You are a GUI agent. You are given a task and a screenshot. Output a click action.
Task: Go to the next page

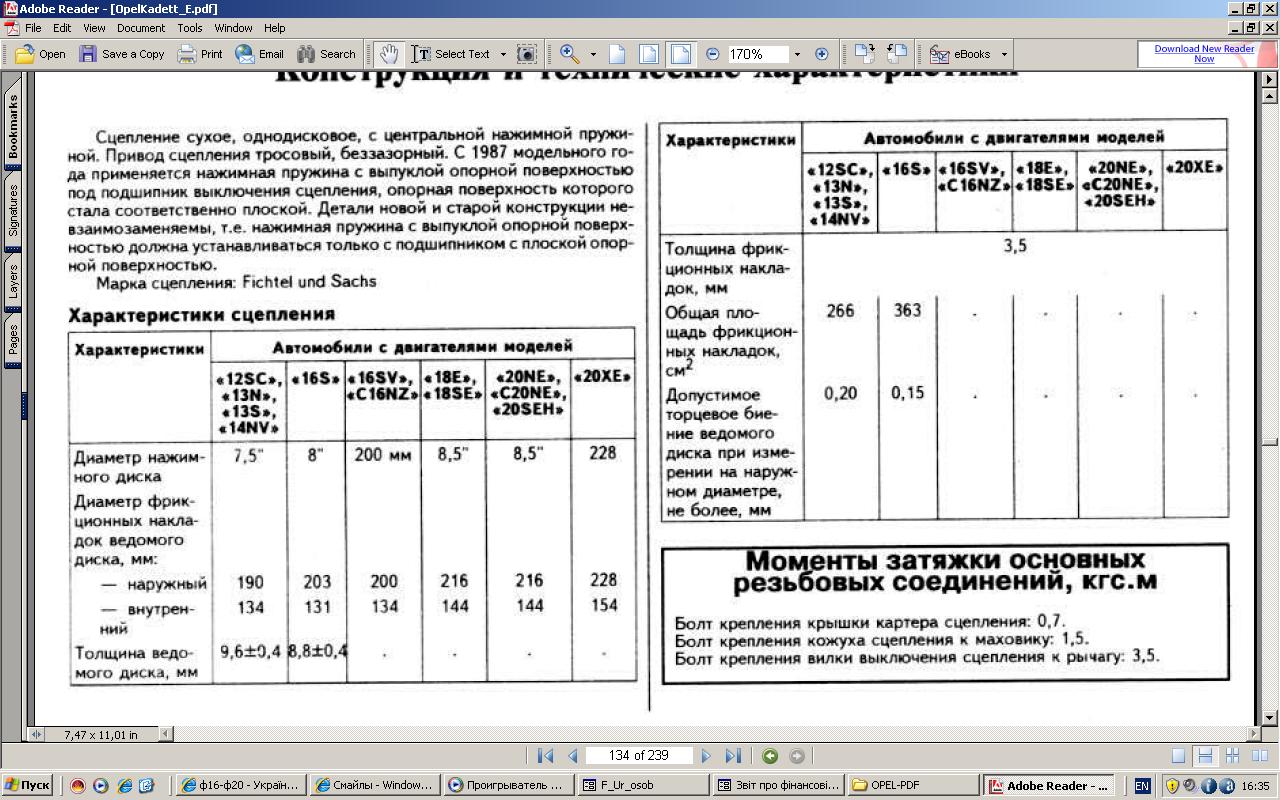point(706,756)
